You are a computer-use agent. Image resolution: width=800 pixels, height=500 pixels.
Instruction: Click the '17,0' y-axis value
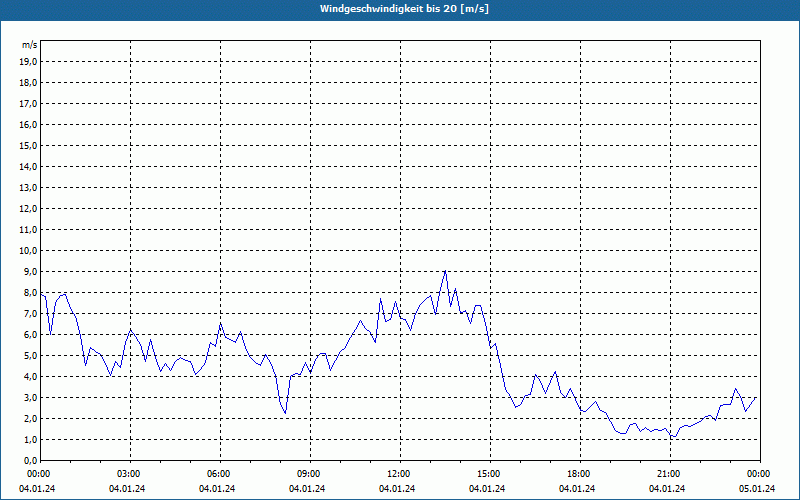pos(28,104)
